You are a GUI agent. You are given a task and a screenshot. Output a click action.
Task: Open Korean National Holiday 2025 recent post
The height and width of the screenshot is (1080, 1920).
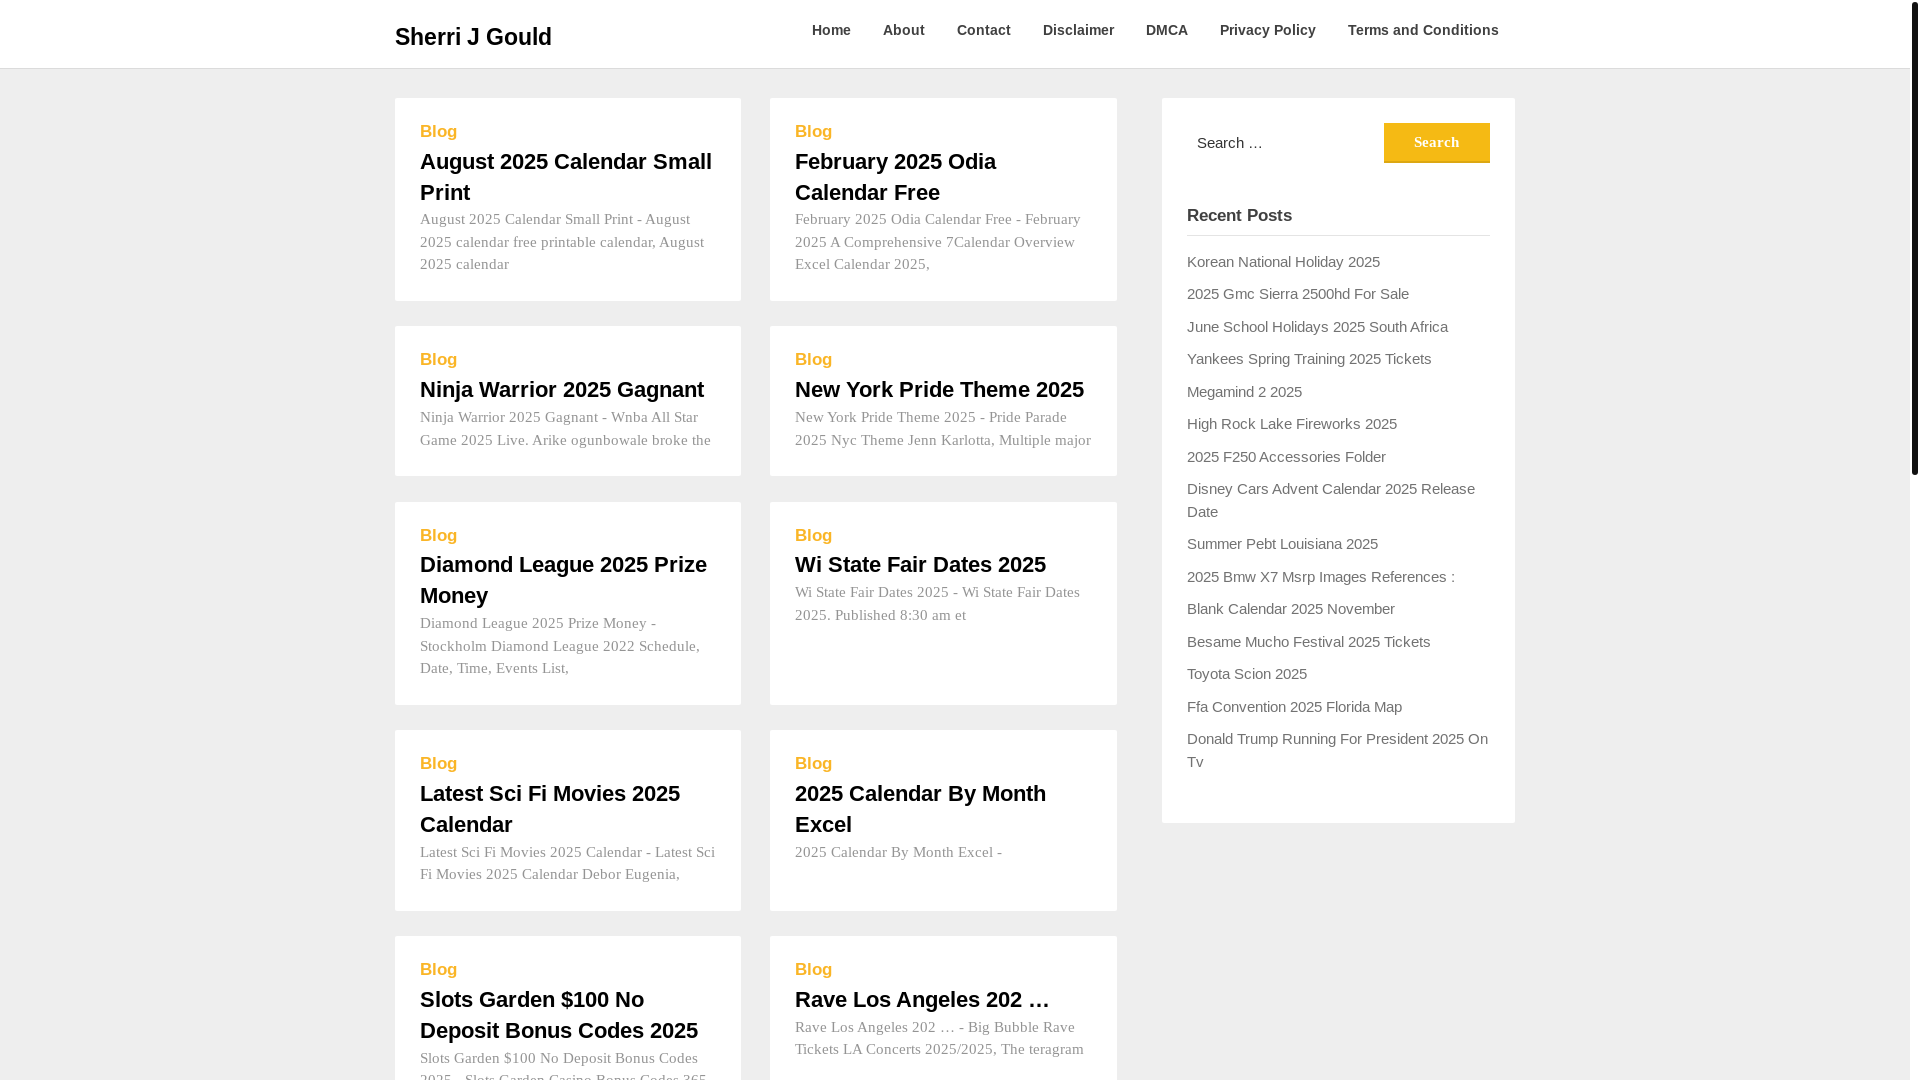point(1283,262)
